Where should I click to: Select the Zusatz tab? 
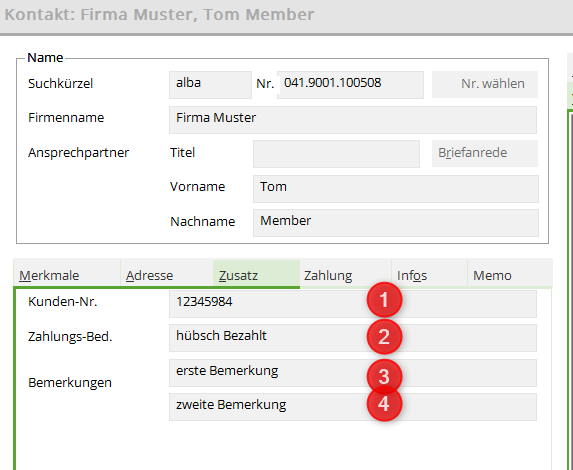(x=256, y=275)
